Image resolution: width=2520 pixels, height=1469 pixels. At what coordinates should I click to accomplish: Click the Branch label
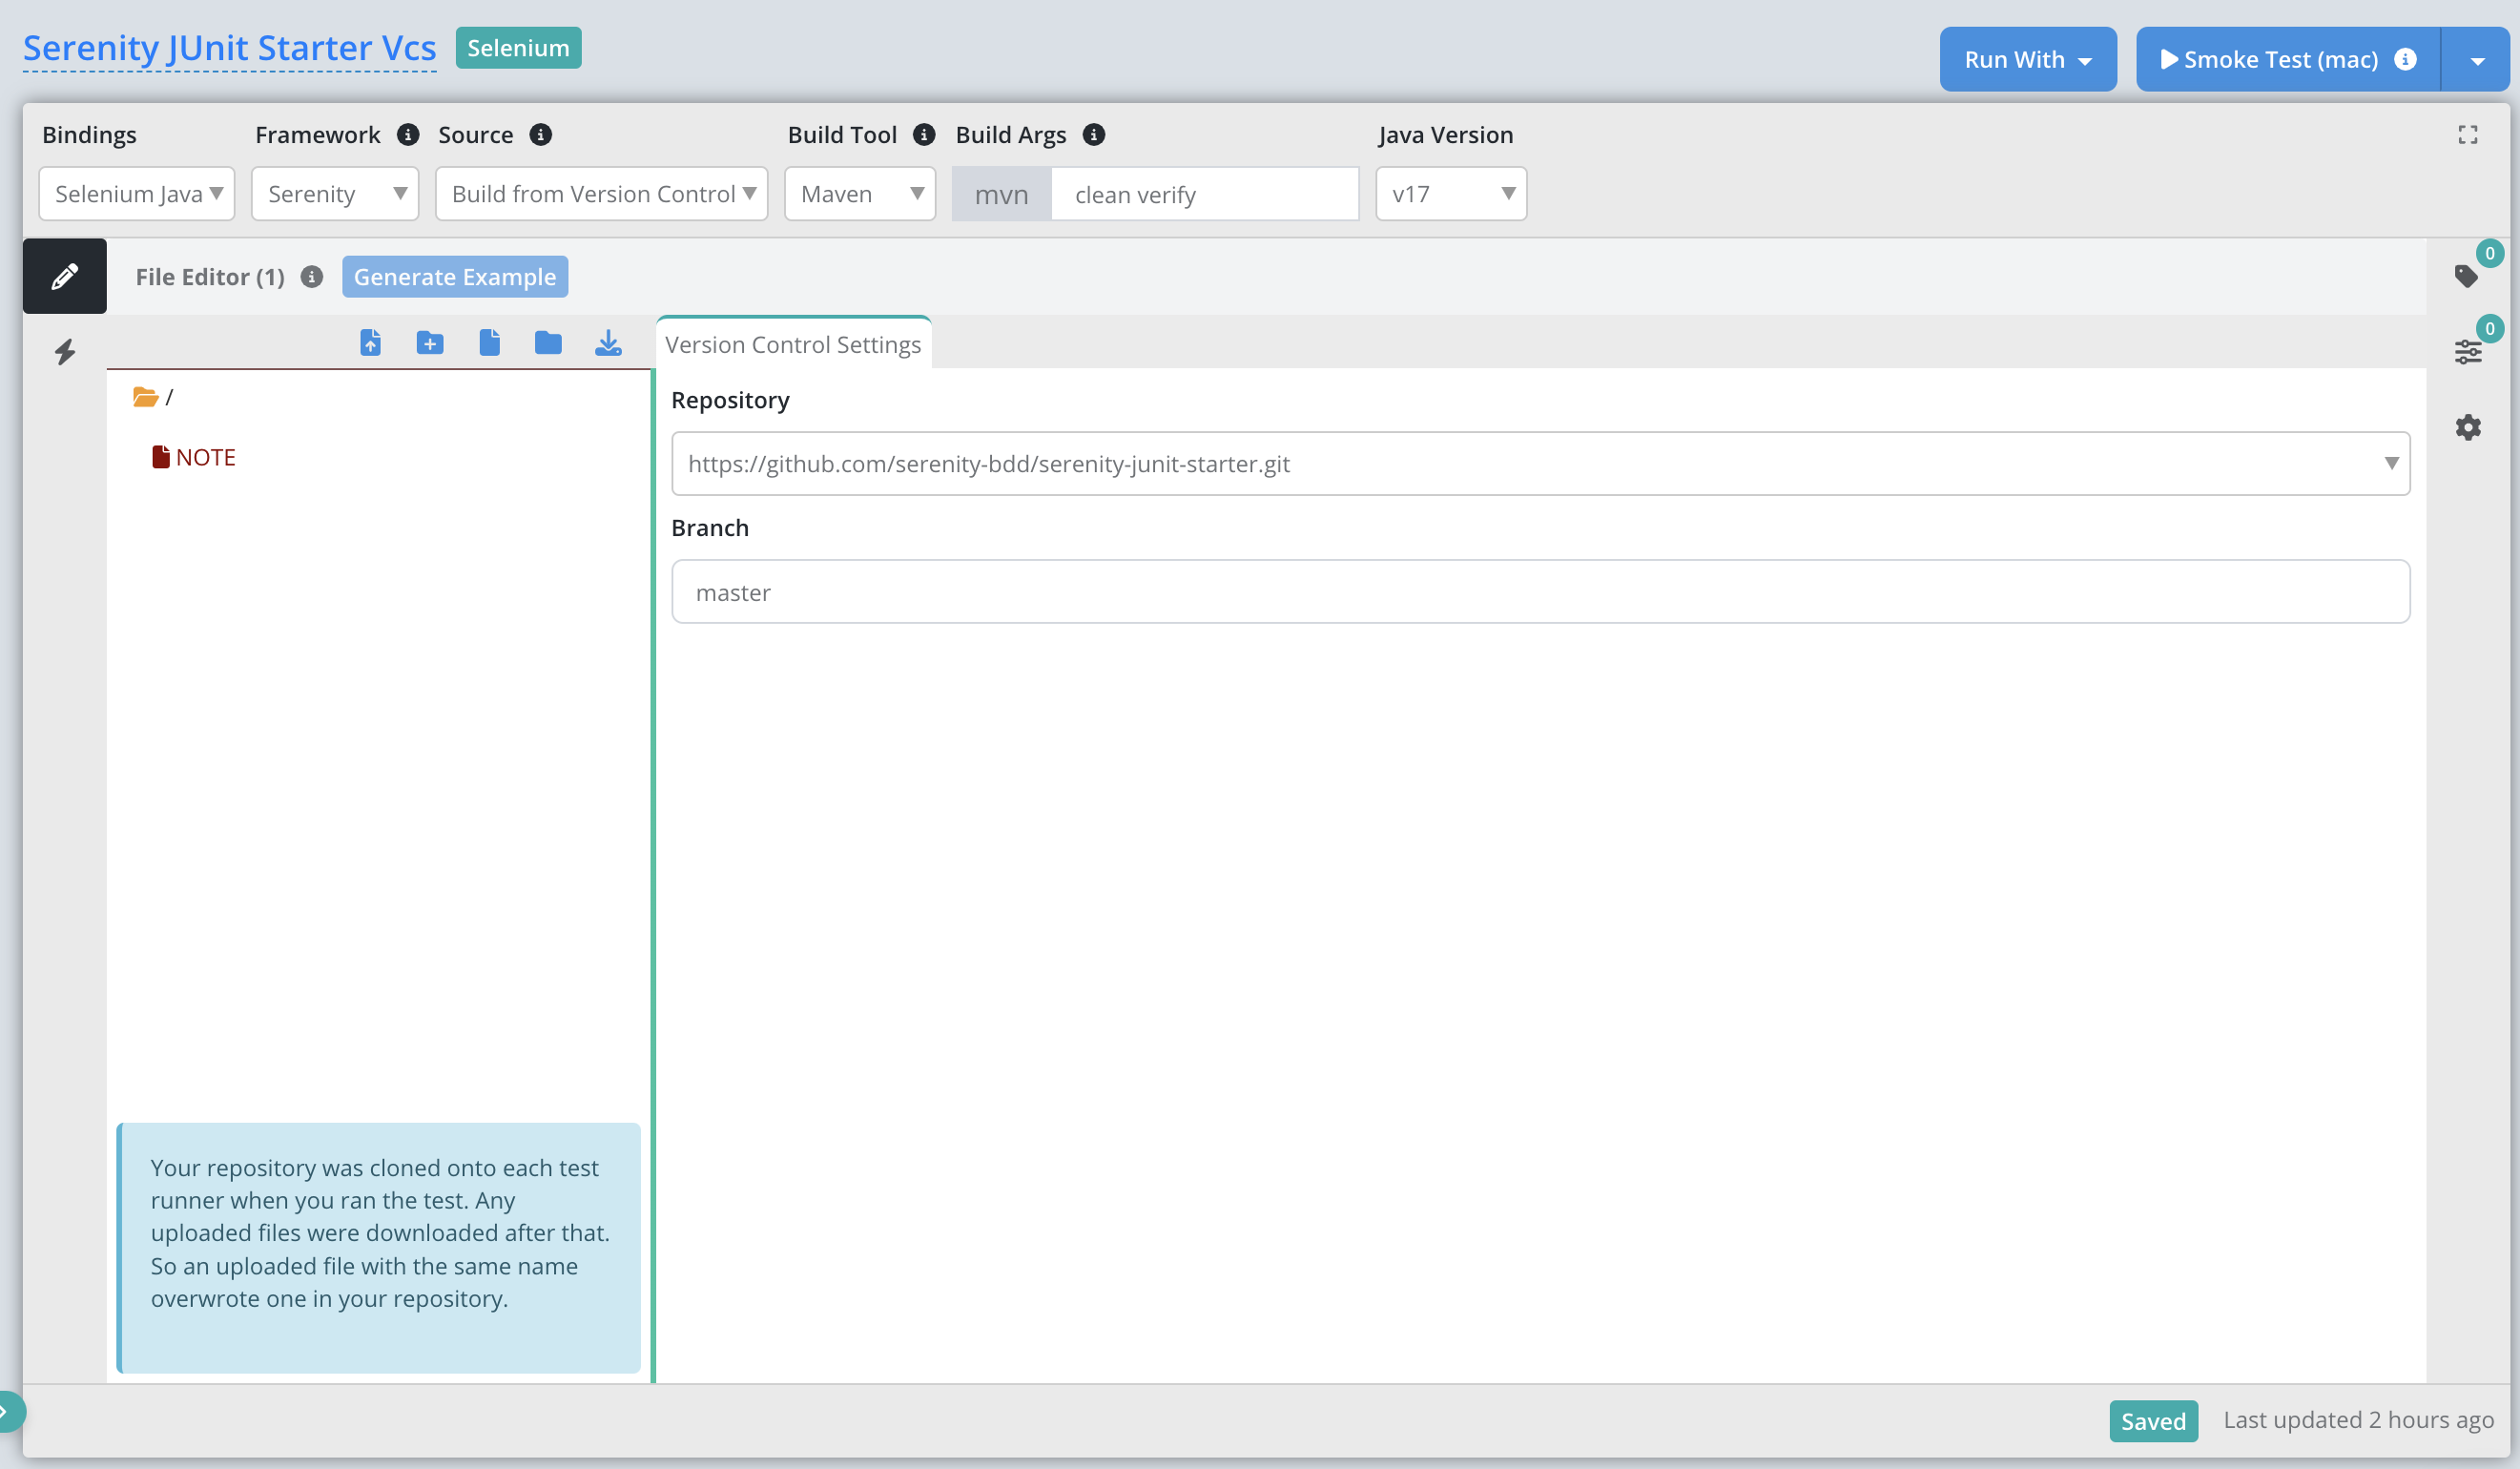click(x=710, y=528)
